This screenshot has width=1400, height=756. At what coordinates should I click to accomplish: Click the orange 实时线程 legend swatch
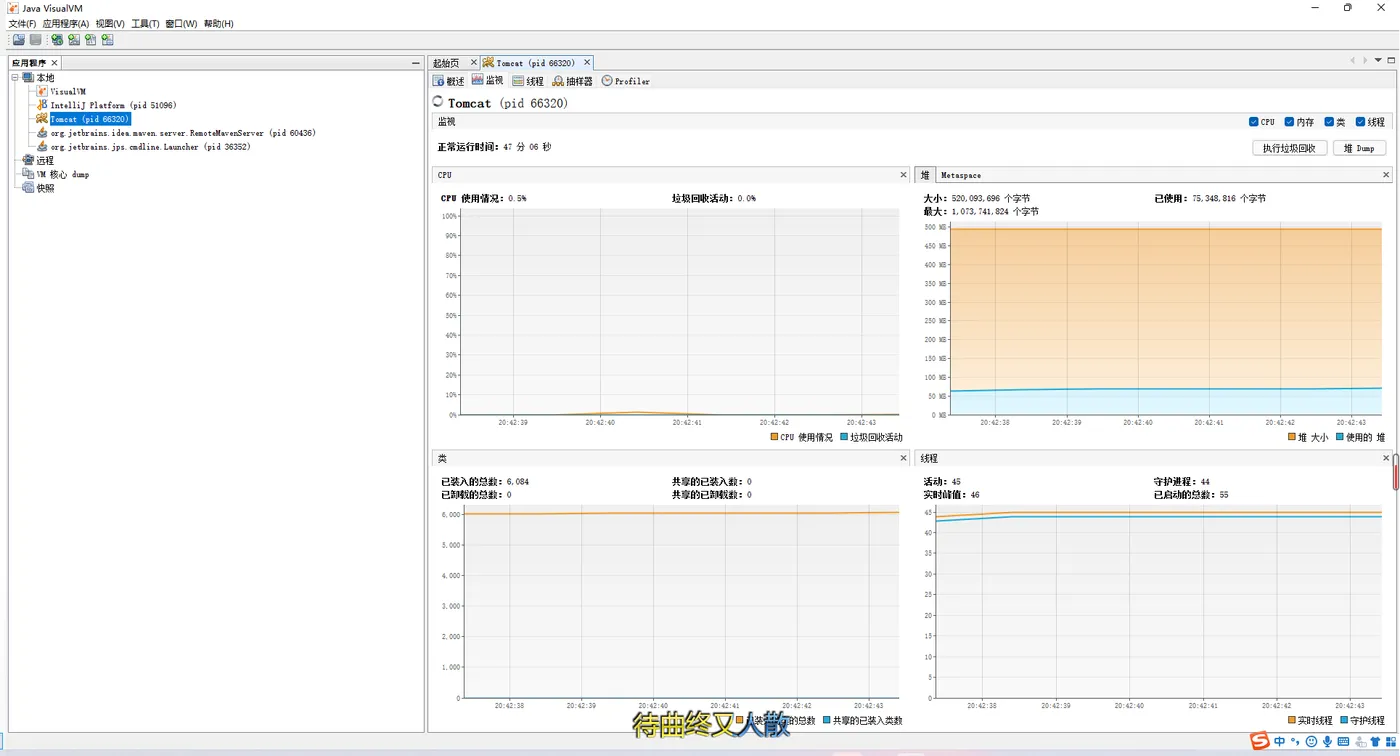[1292, 720]
